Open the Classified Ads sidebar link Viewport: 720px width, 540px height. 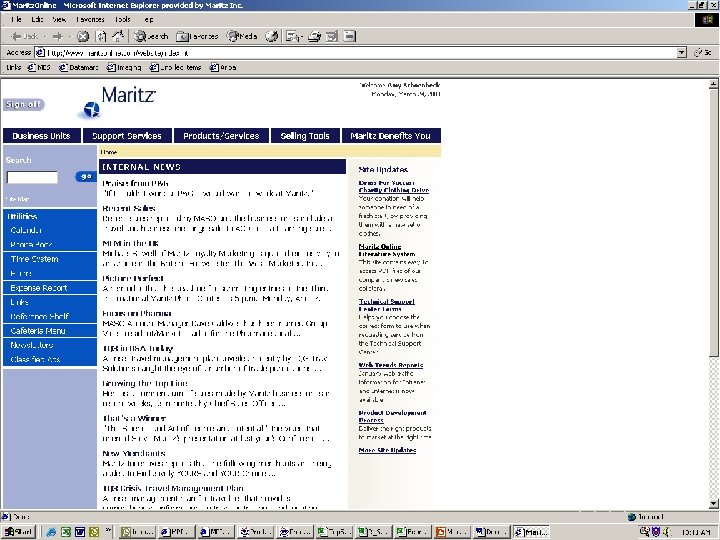(35, 360)
